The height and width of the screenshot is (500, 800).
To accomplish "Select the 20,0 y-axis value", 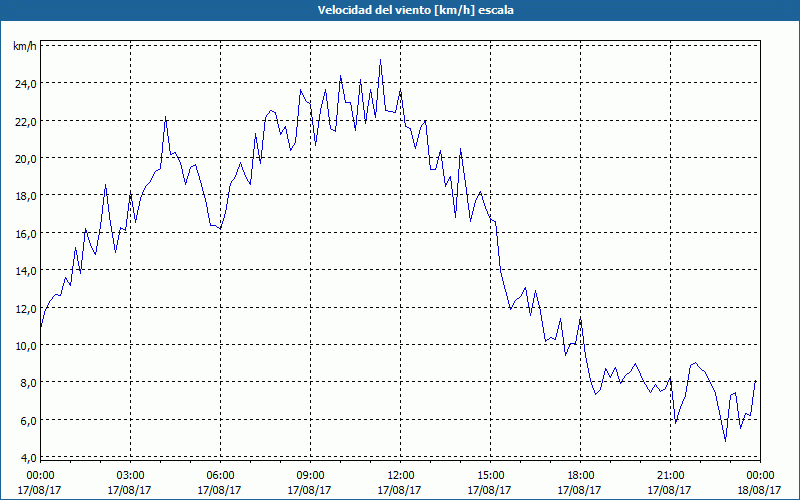I will 25,159.
